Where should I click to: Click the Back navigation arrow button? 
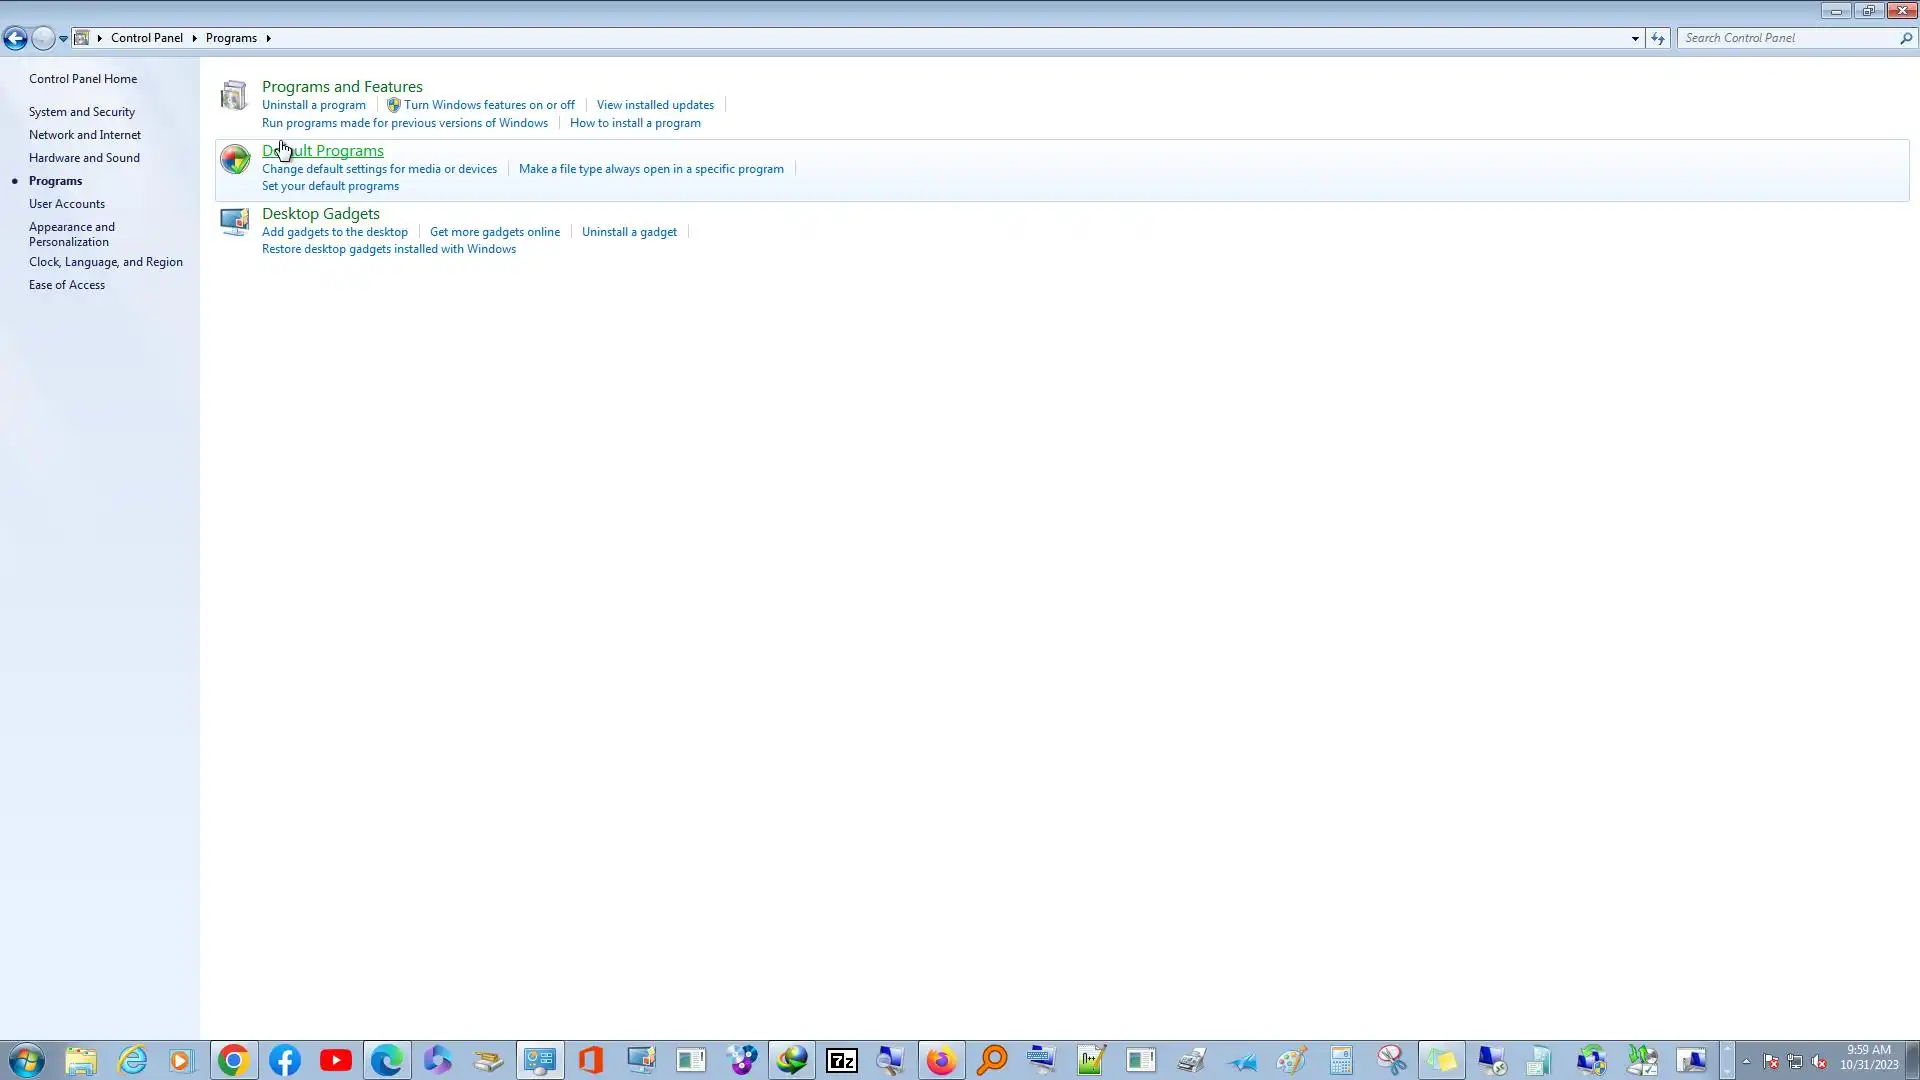(x=15, y=39)
